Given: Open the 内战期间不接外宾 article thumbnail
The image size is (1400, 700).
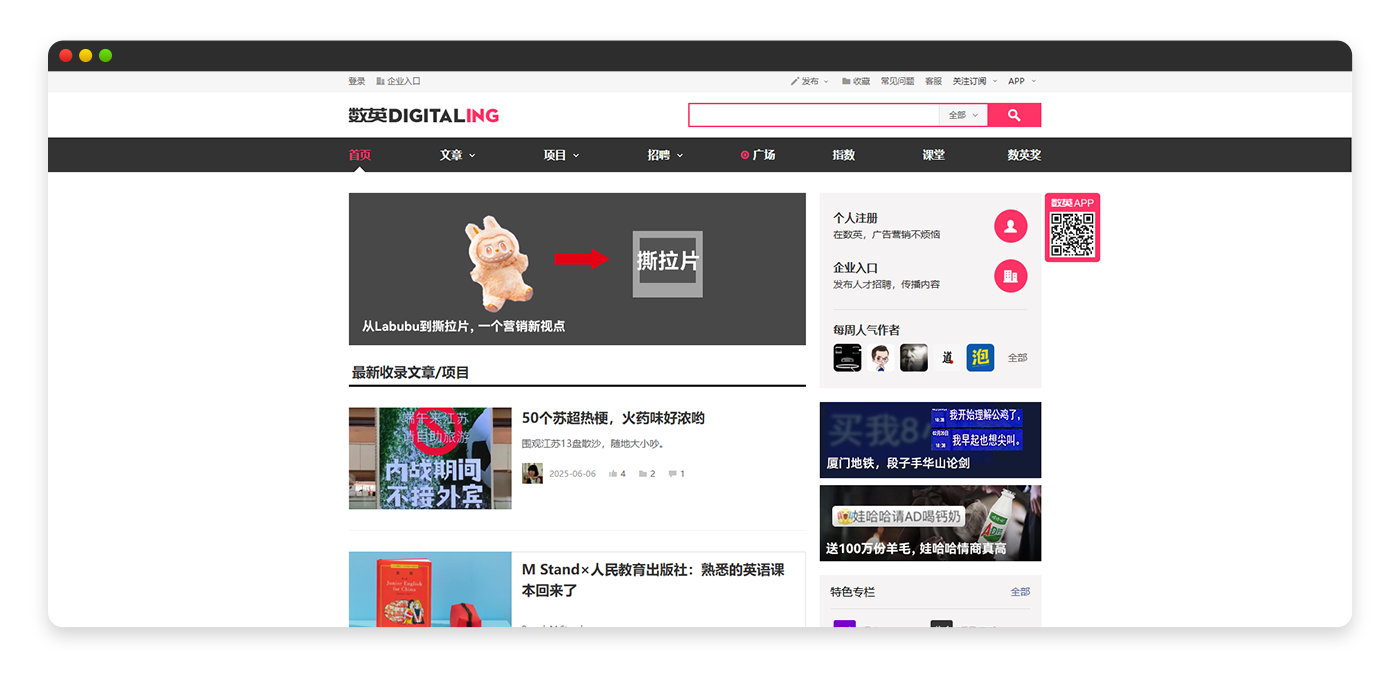Looking at the screenshot, I should pos(430,458).
